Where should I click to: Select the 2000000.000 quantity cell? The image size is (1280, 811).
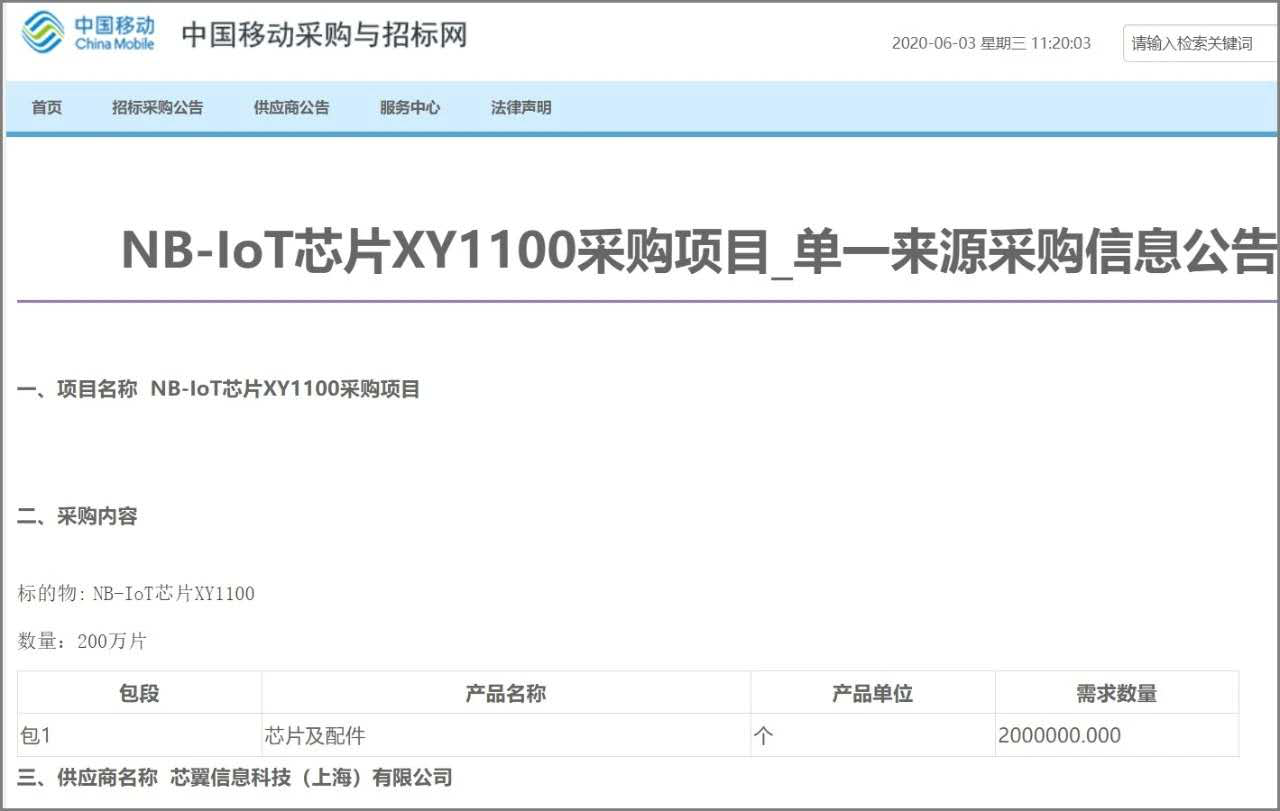point(1059,736)
